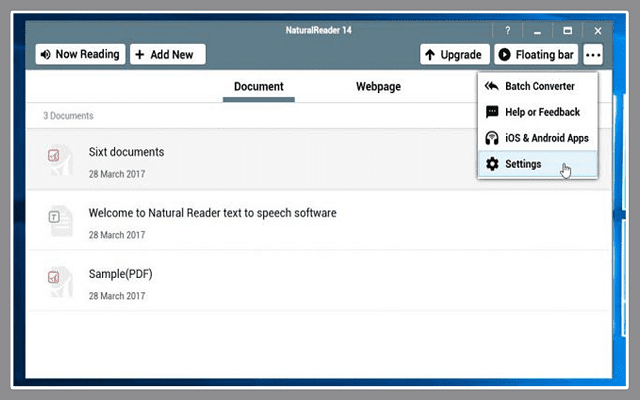Click the Sample(PDF) file icon
Screen dimensions: 640x400
coord(56,281)
